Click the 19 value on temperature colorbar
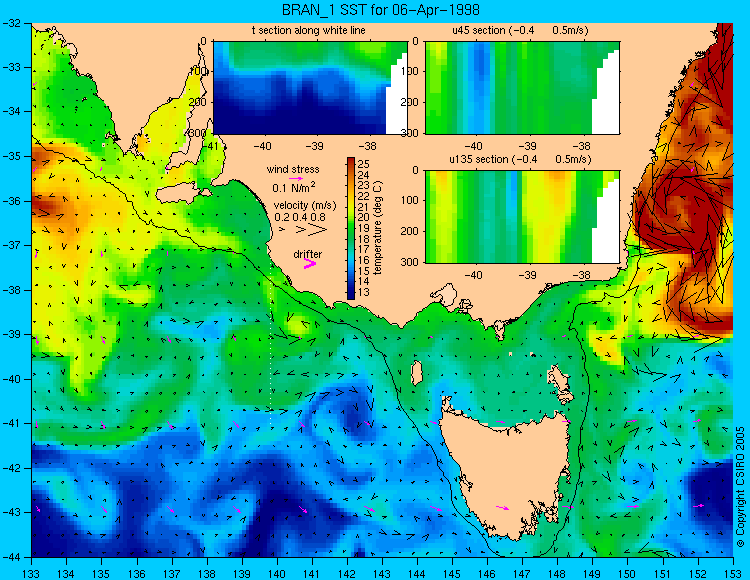This screenshot has height=580, width=750. pos(364,228)
